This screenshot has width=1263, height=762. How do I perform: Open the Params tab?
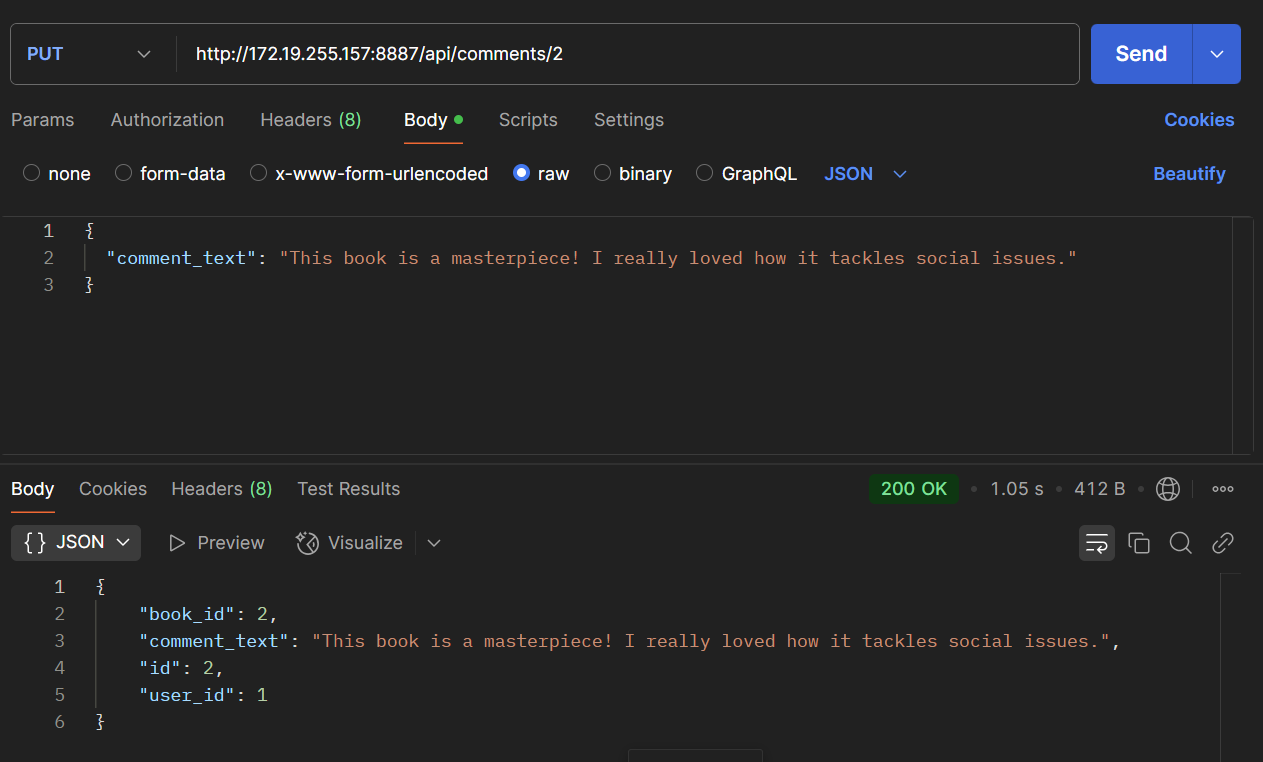pyautogui.click(x=43, y=120)
